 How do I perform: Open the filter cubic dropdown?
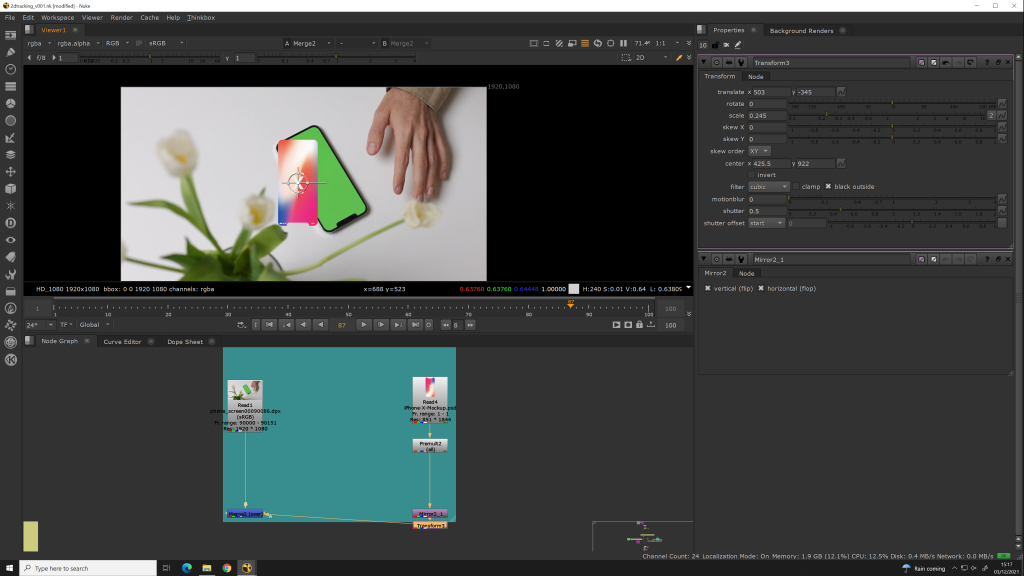[x=768, y=187]
